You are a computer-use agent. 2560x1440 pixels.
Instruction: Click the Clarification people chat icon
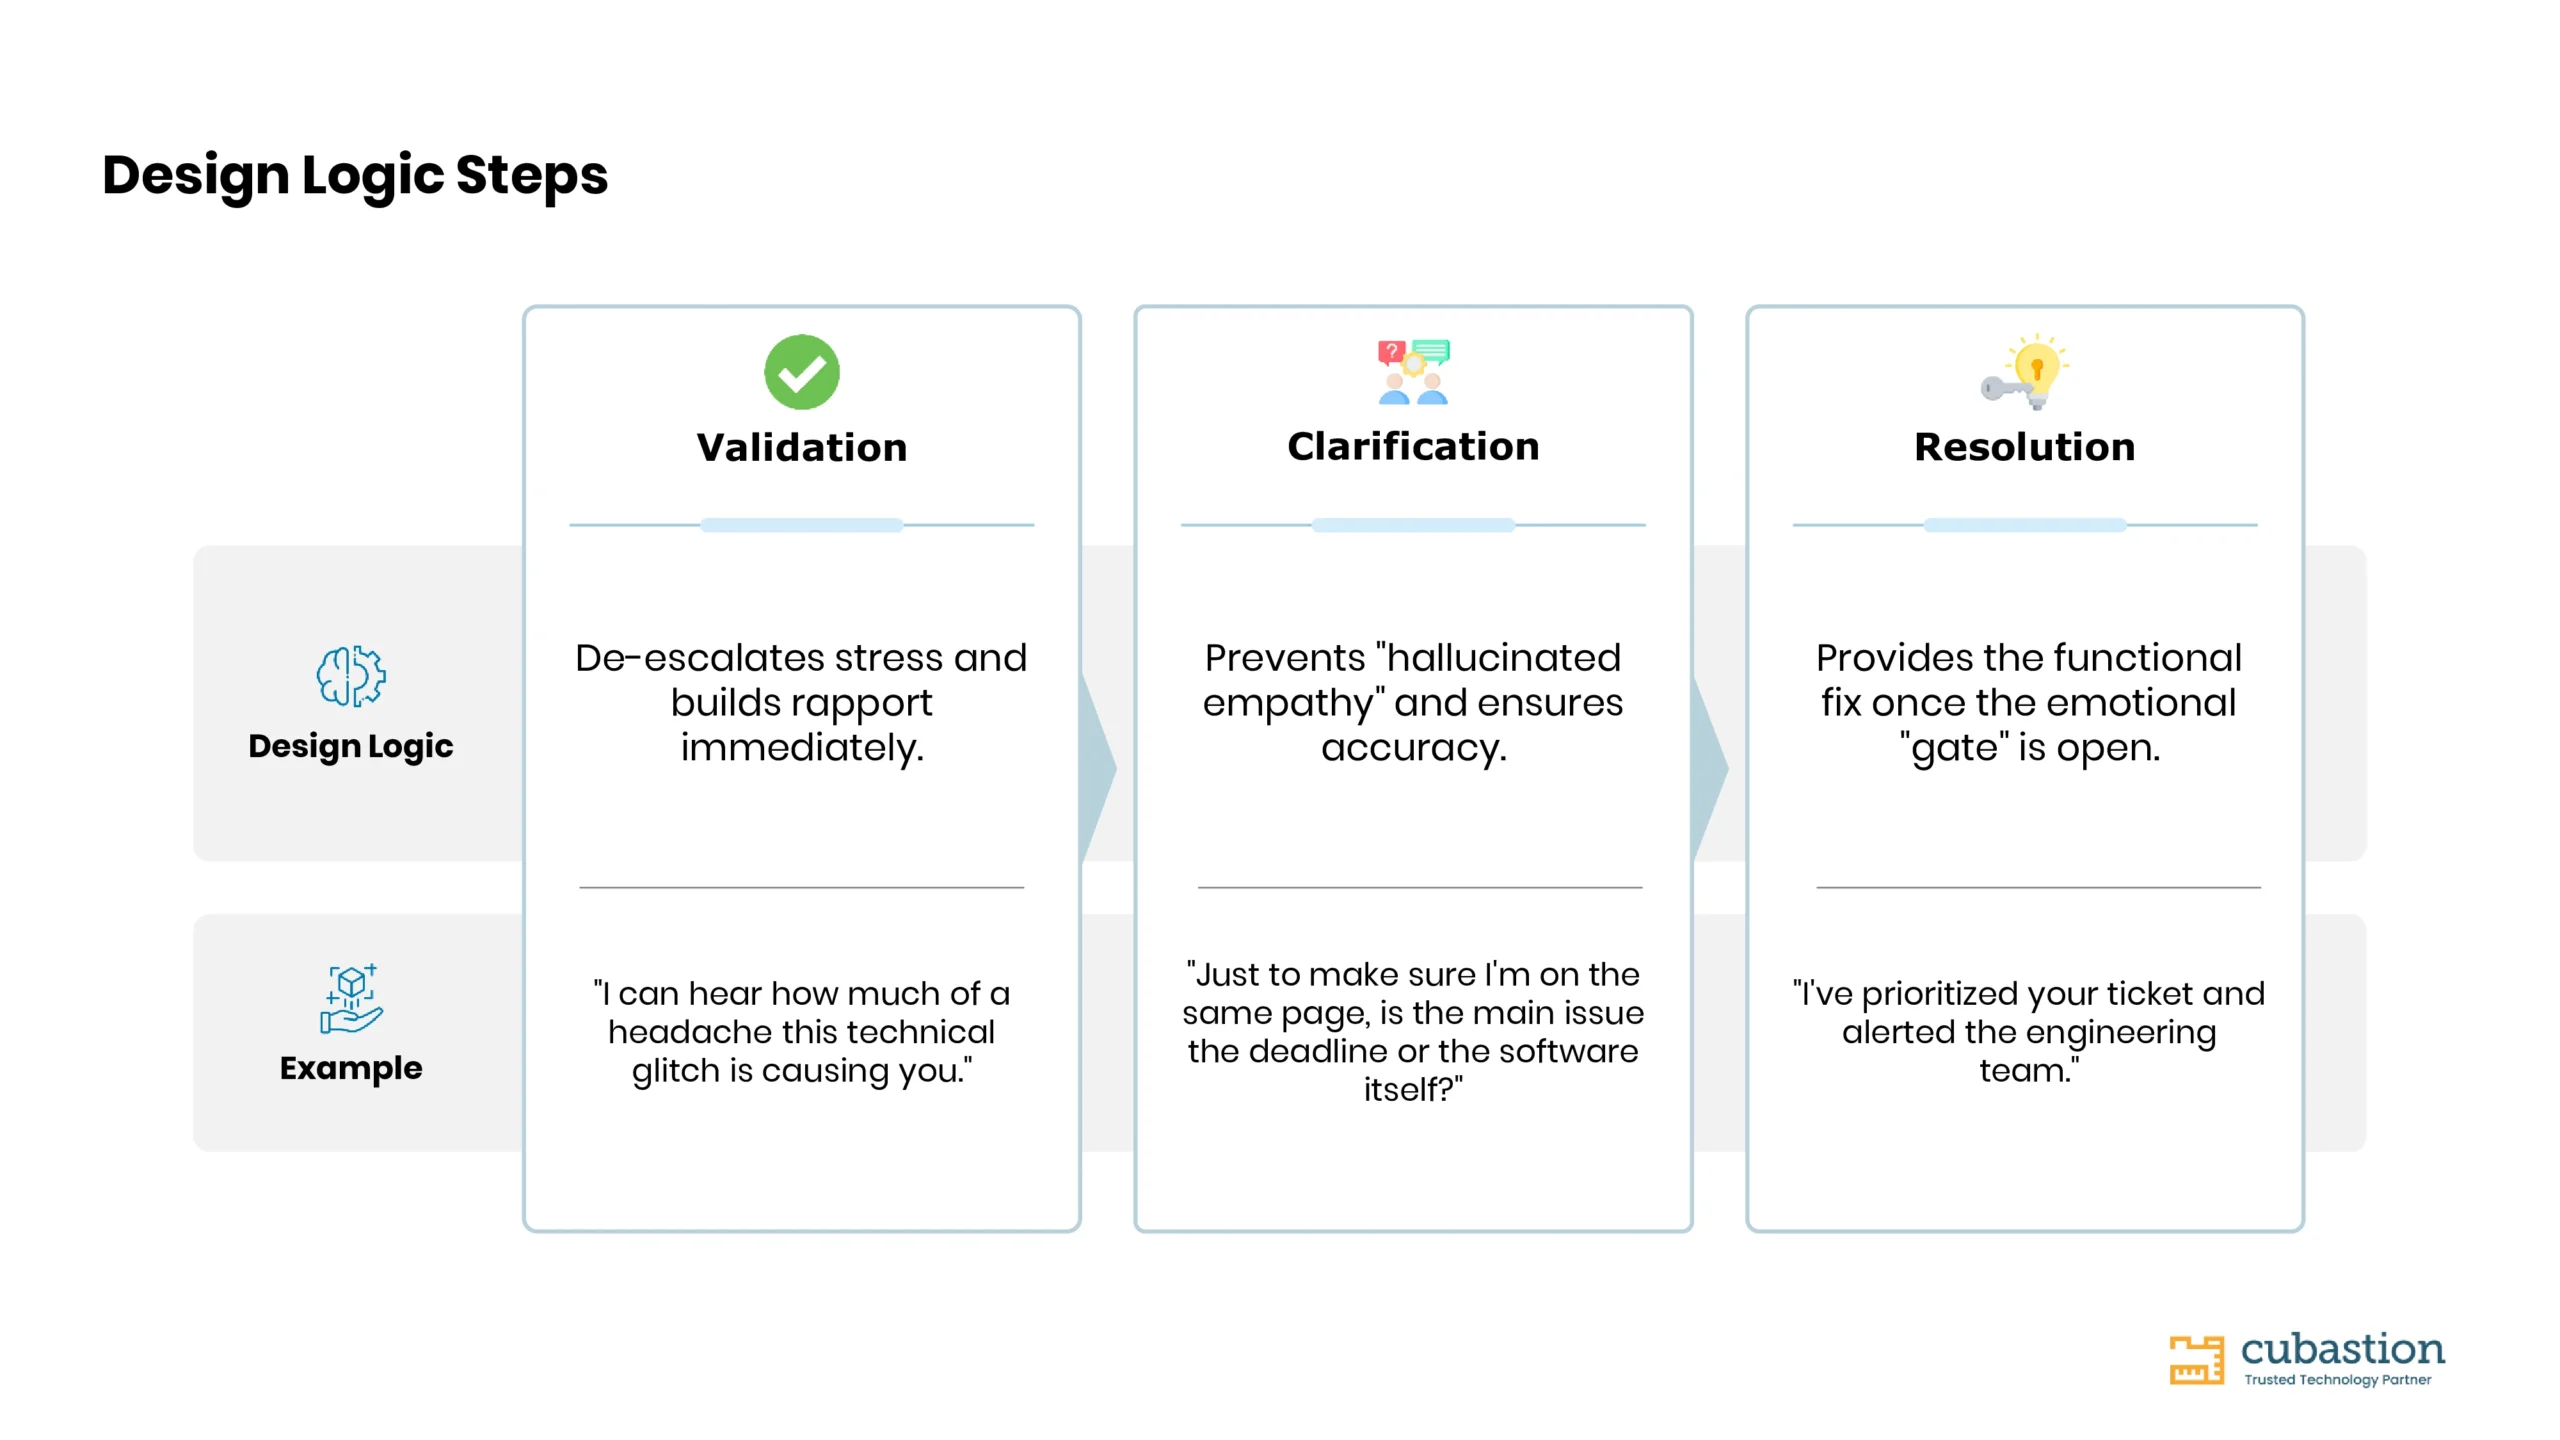(x=1413, y=372)
